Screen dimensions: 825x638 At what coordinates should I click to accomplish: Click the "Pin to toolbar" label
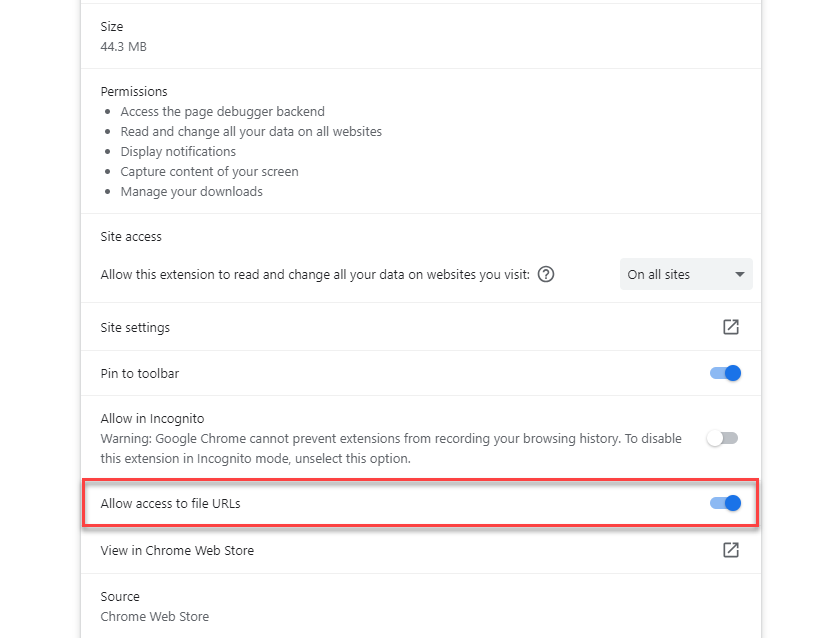[x=139, y=373]
